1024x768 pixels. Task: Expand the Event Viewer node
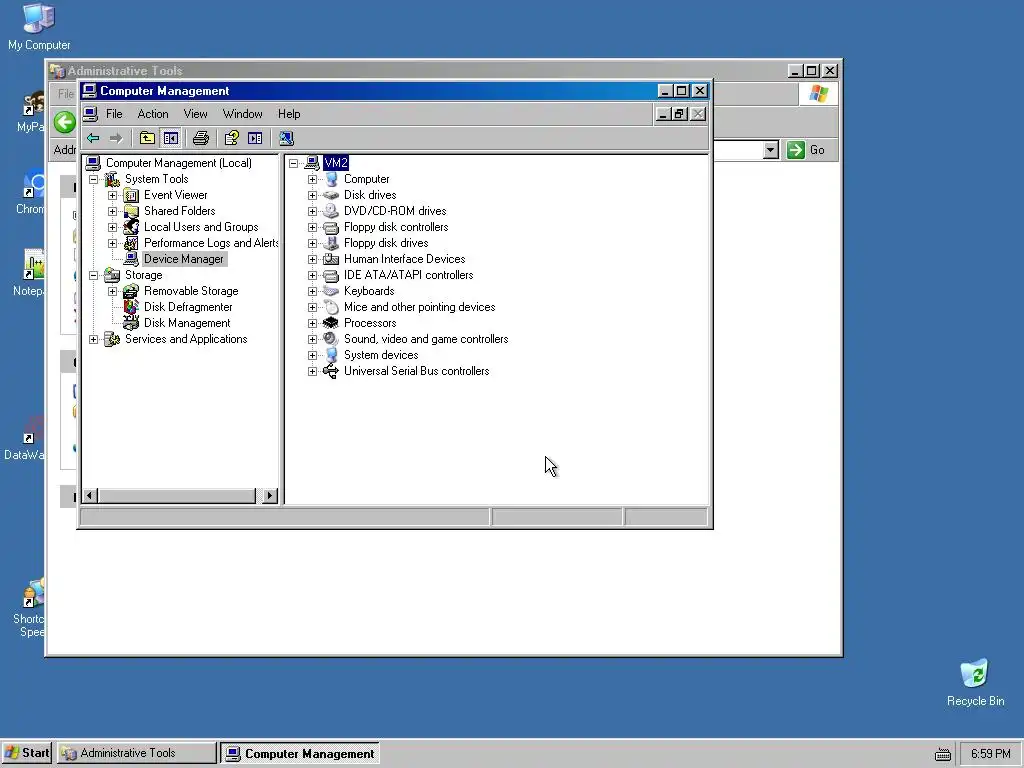(x=112, y=195)
